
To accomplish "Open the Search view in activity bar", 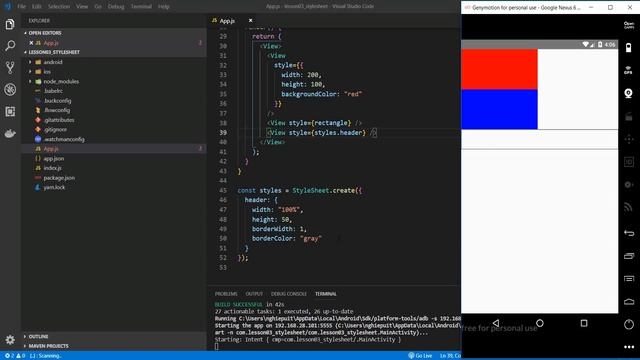I will 10,45.
